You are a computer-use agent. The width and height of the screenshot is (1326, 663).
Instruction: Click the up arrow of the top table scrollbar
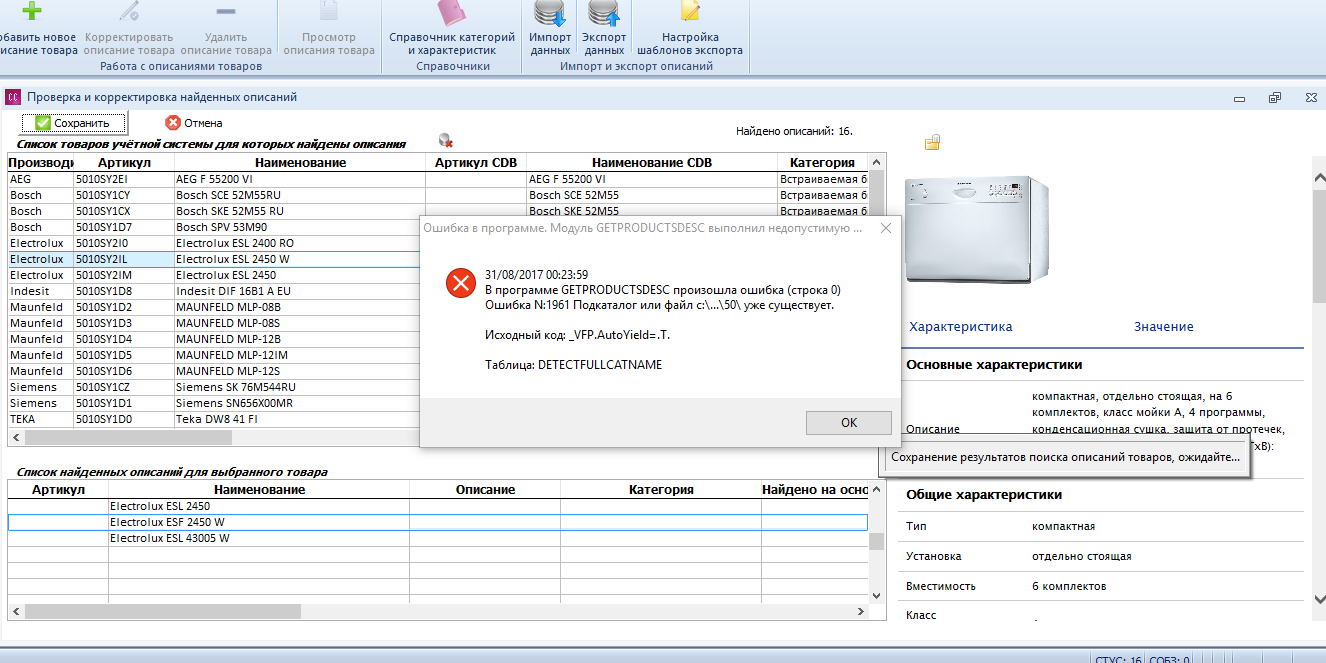pos(876,162)
